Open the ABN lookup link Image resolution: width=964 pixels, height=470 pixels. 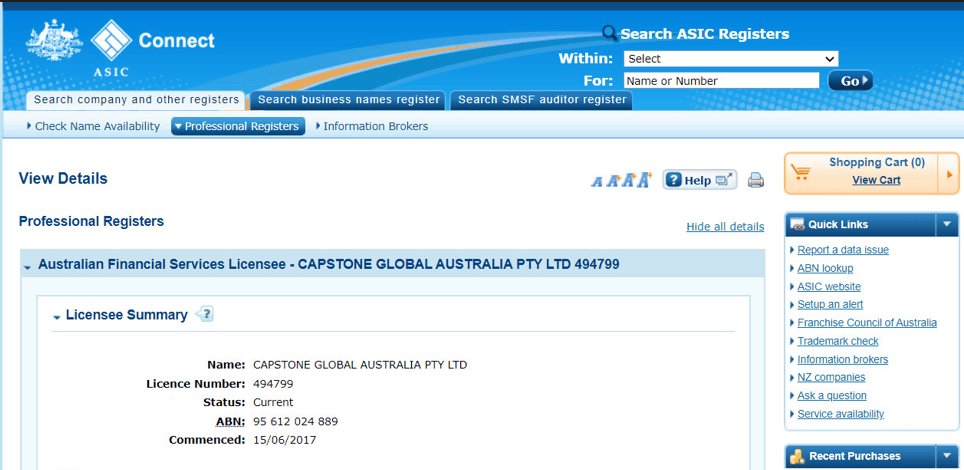825,268
